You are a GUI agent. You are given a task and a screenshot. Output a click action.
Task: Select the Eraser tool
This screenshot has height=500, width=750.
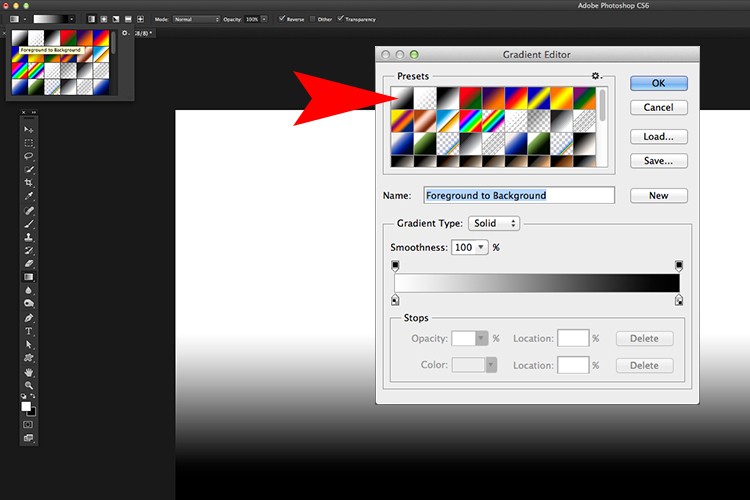click(29, 264)
